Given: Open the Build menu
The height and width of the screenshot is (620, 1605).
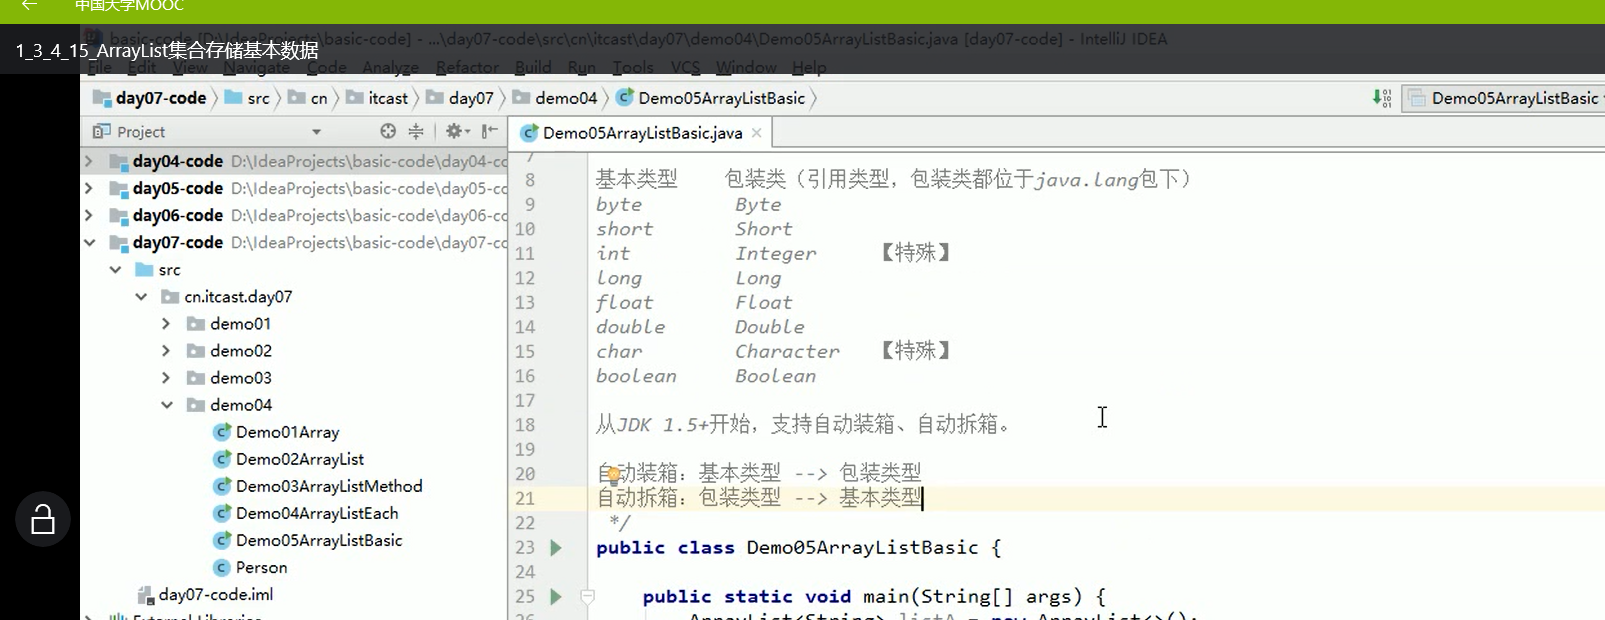Looking at the screenshot, I should coord(533,67).
